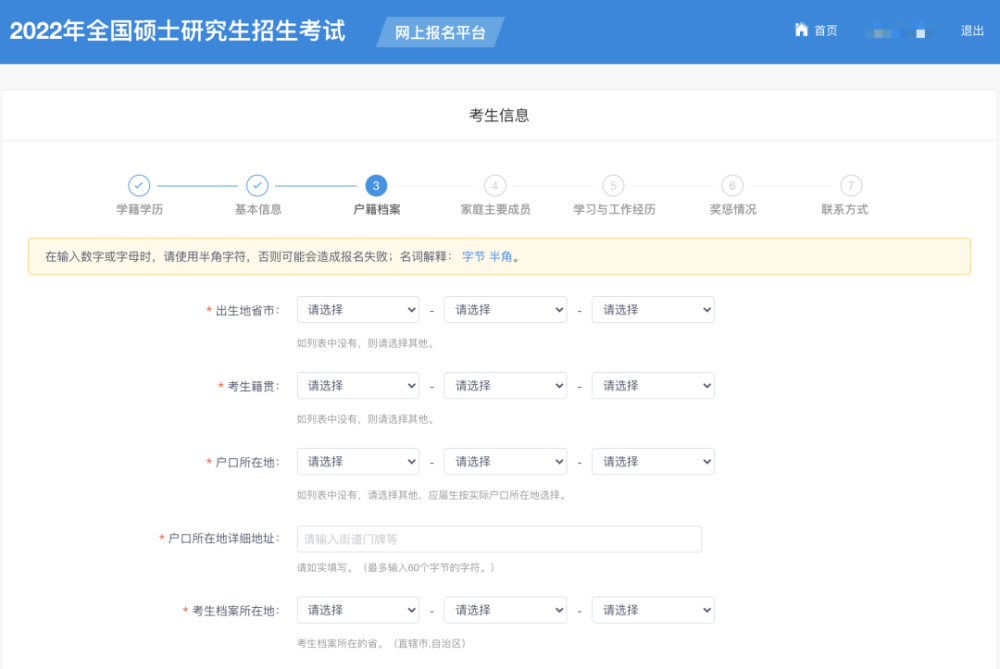Image resolution: width=1000 pixels, height=669 pixels.
Task: Open the second 出生地省市 city dropdown
Action: tap(505, 310)
